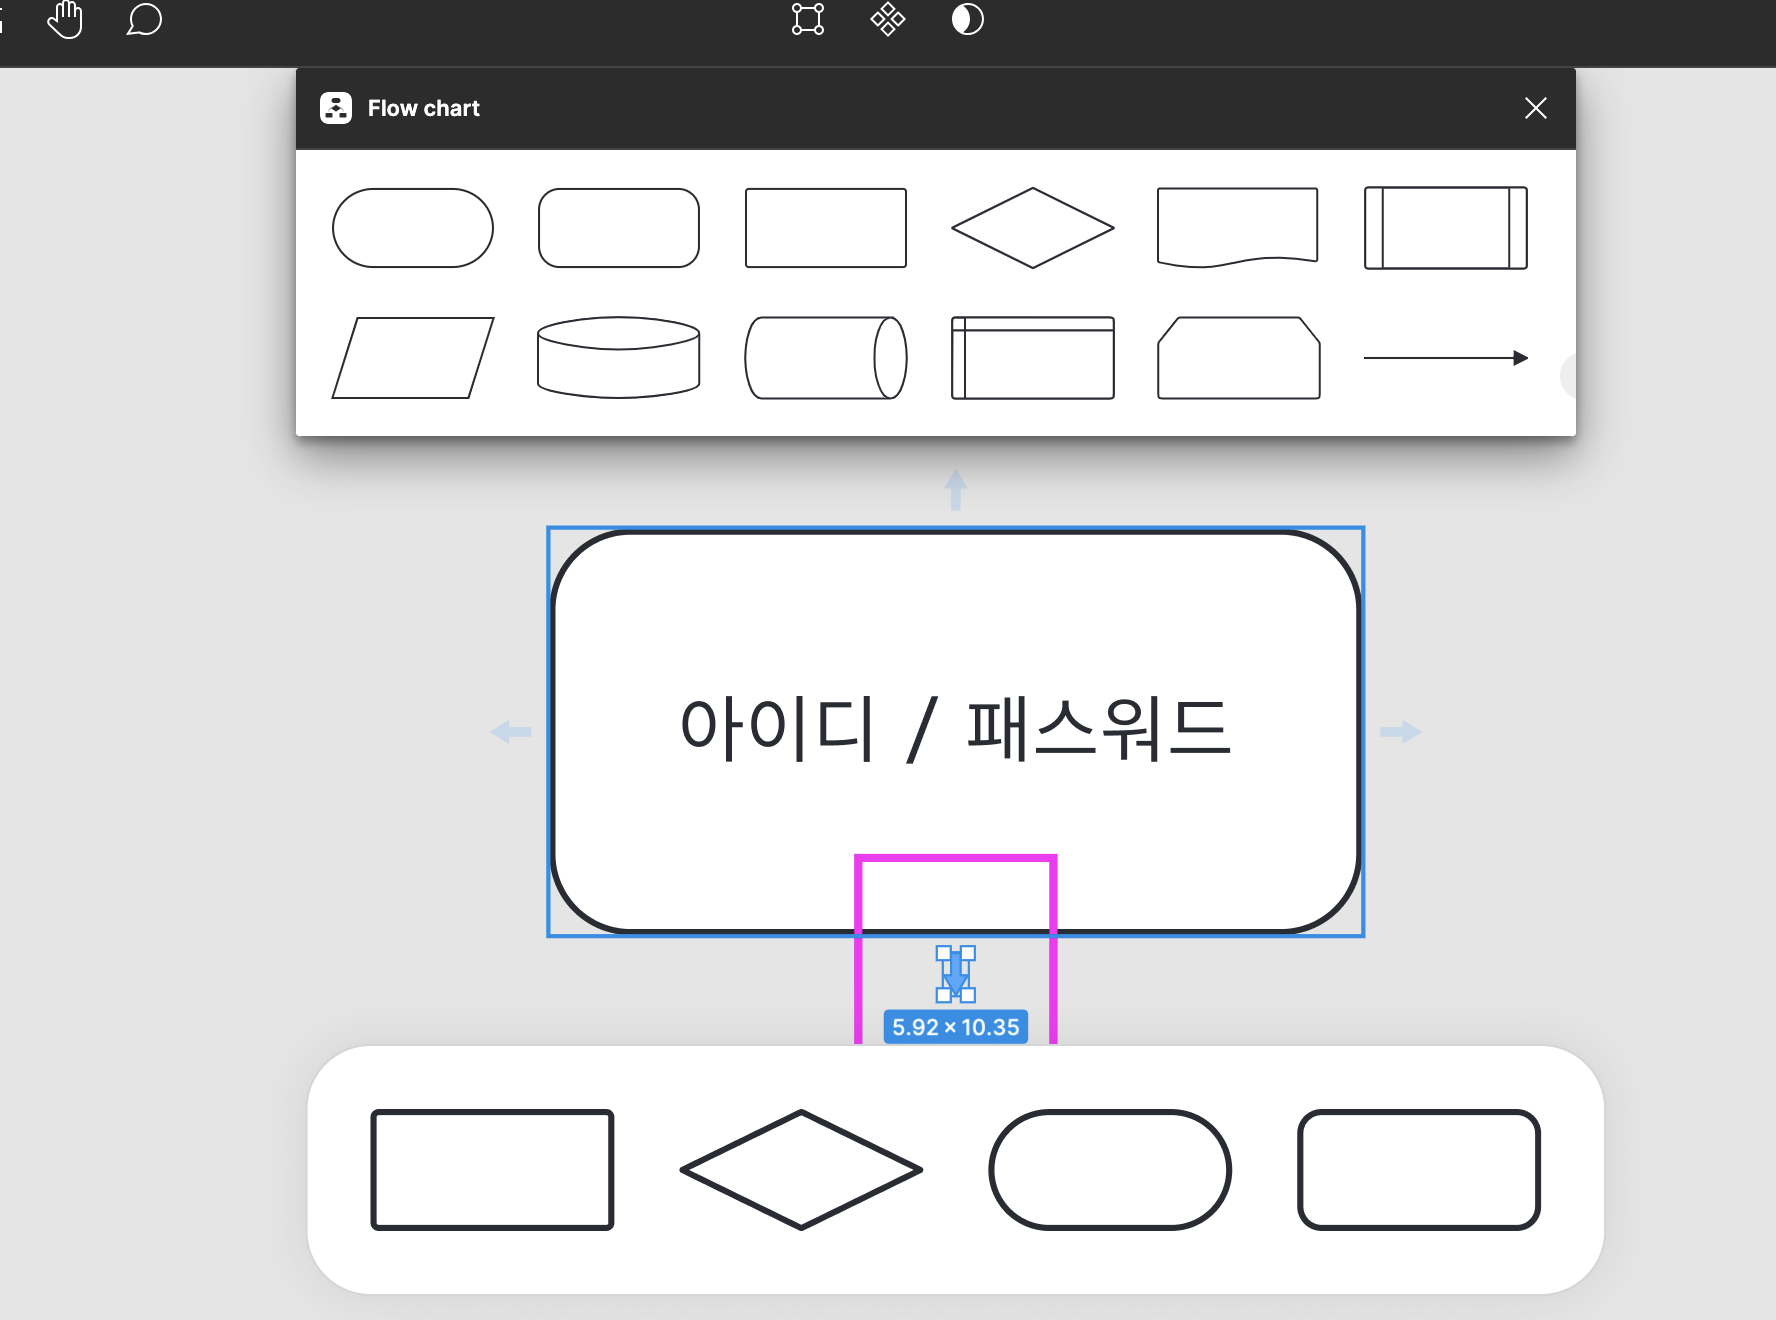Click the up arrow above the selected shape
Viewport: 1776px width, 1320px height.
click(956, 490)
